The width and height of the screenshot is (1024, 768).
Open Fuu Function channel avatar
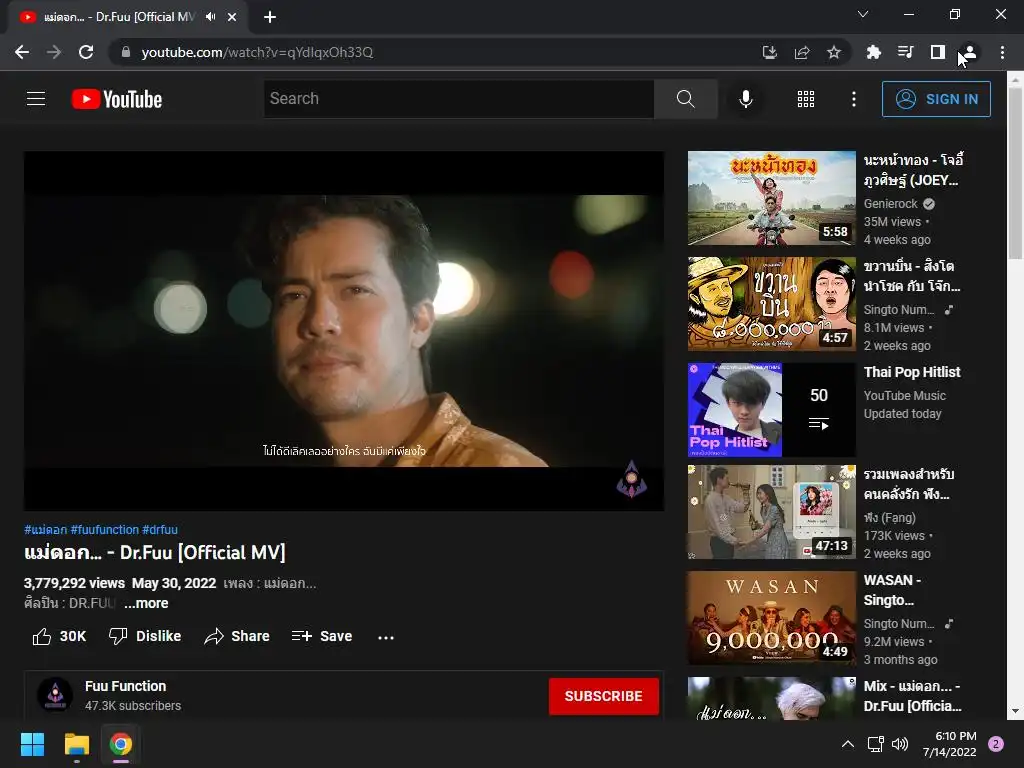tap(55, 695)
